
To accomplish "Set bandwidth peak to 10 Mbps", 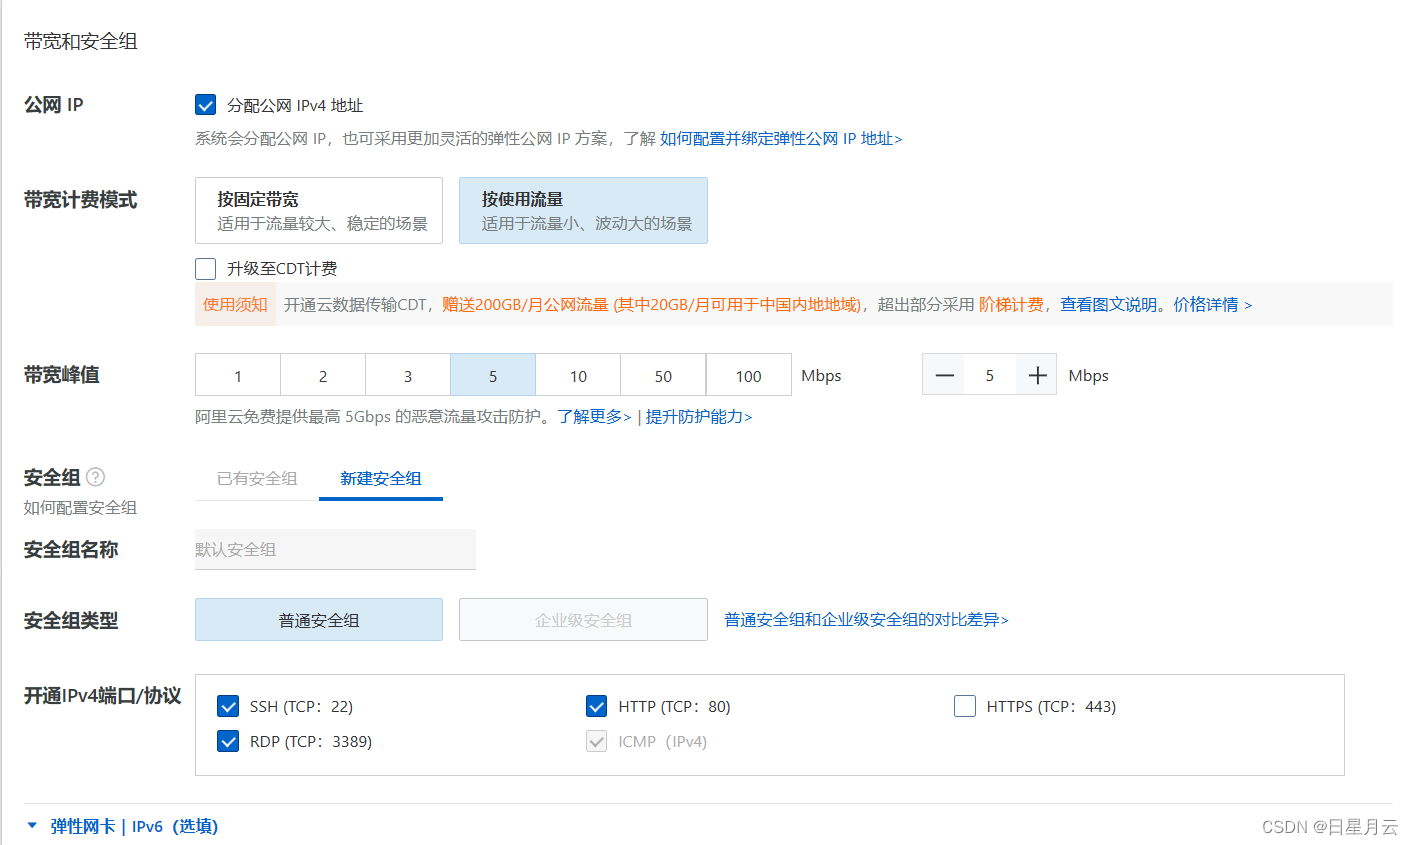I will (578, 375).
